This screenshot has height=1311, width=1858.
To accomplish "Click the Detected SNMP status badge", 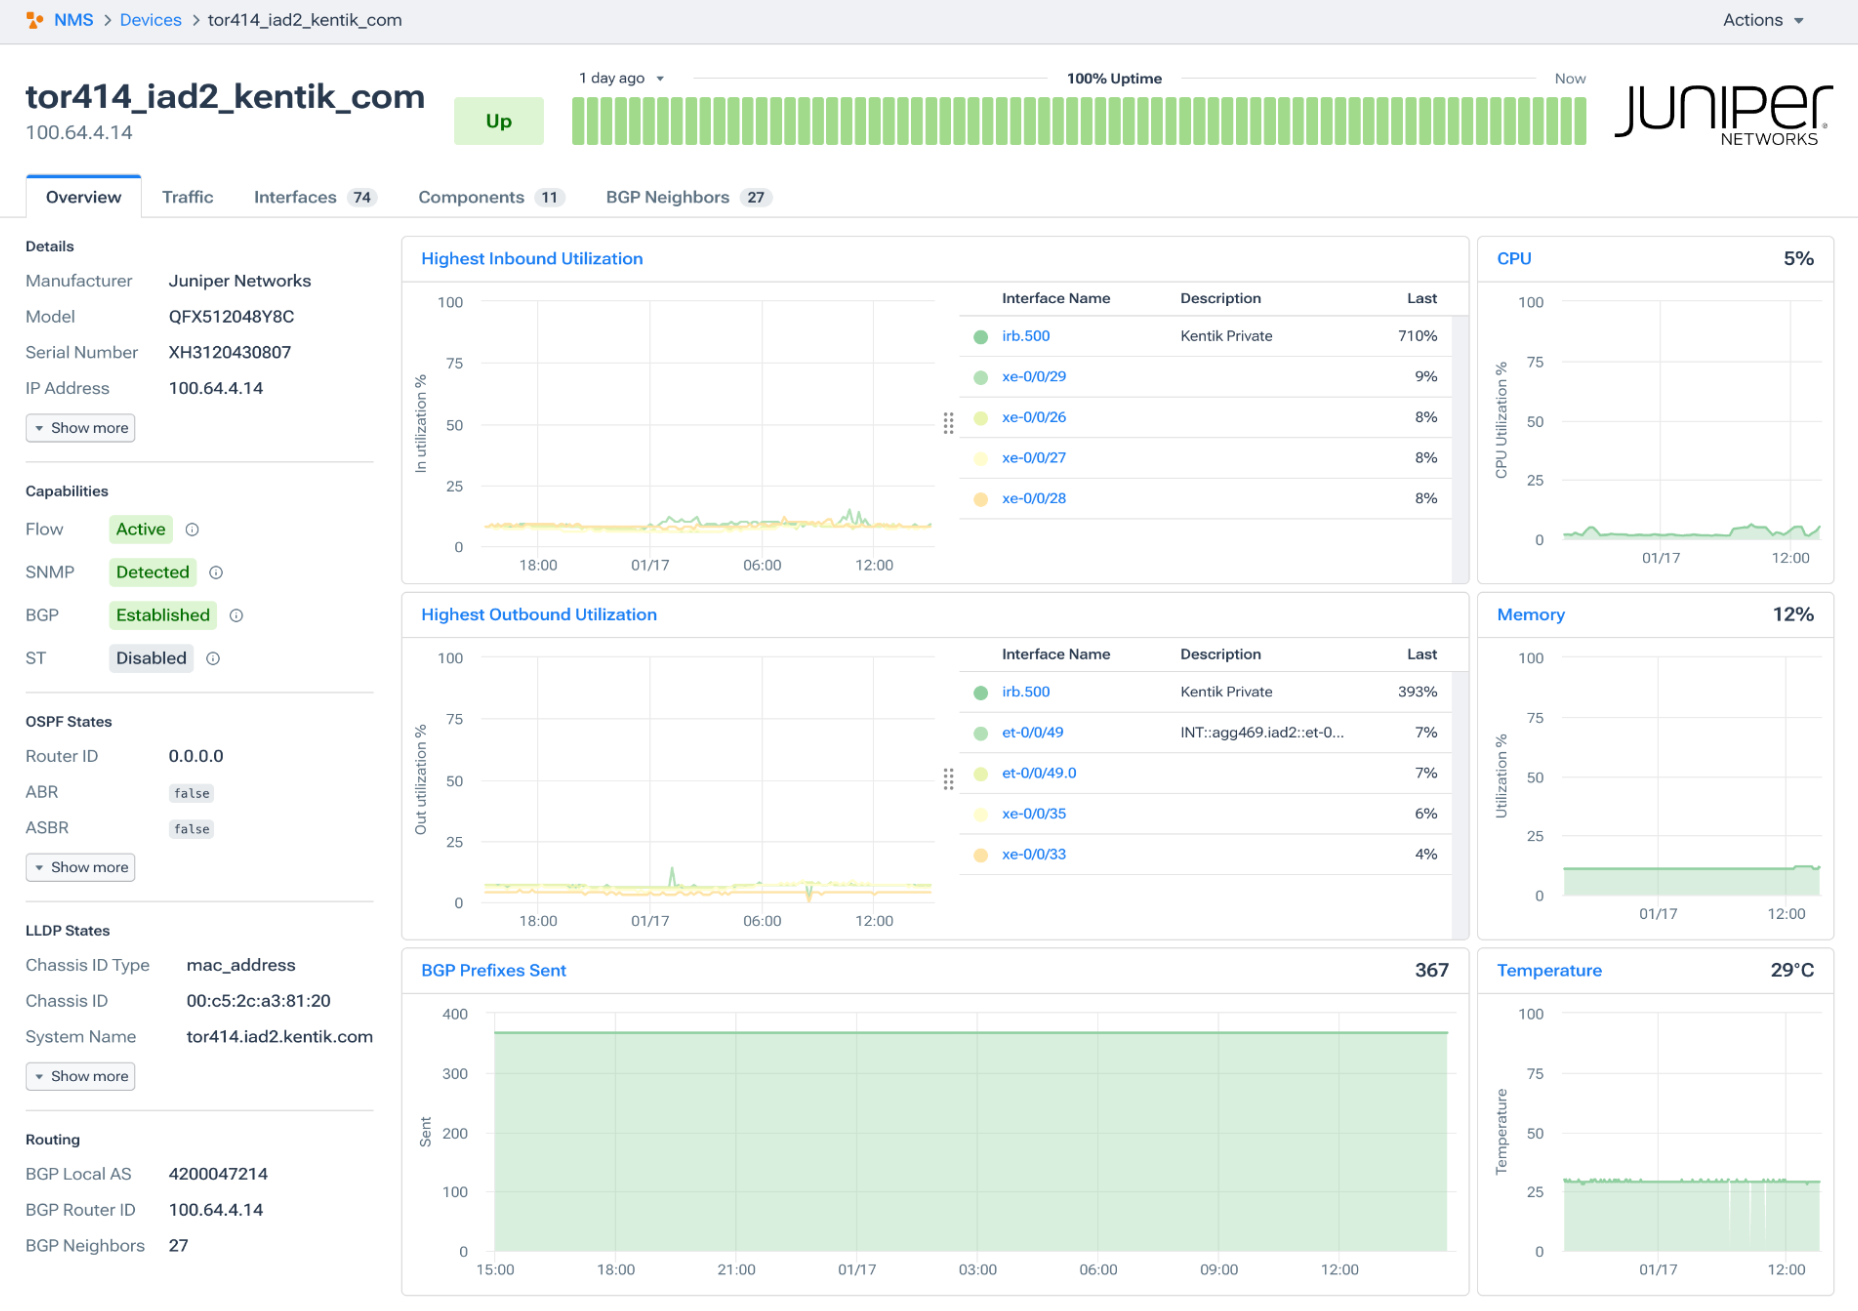I will 152,573.
